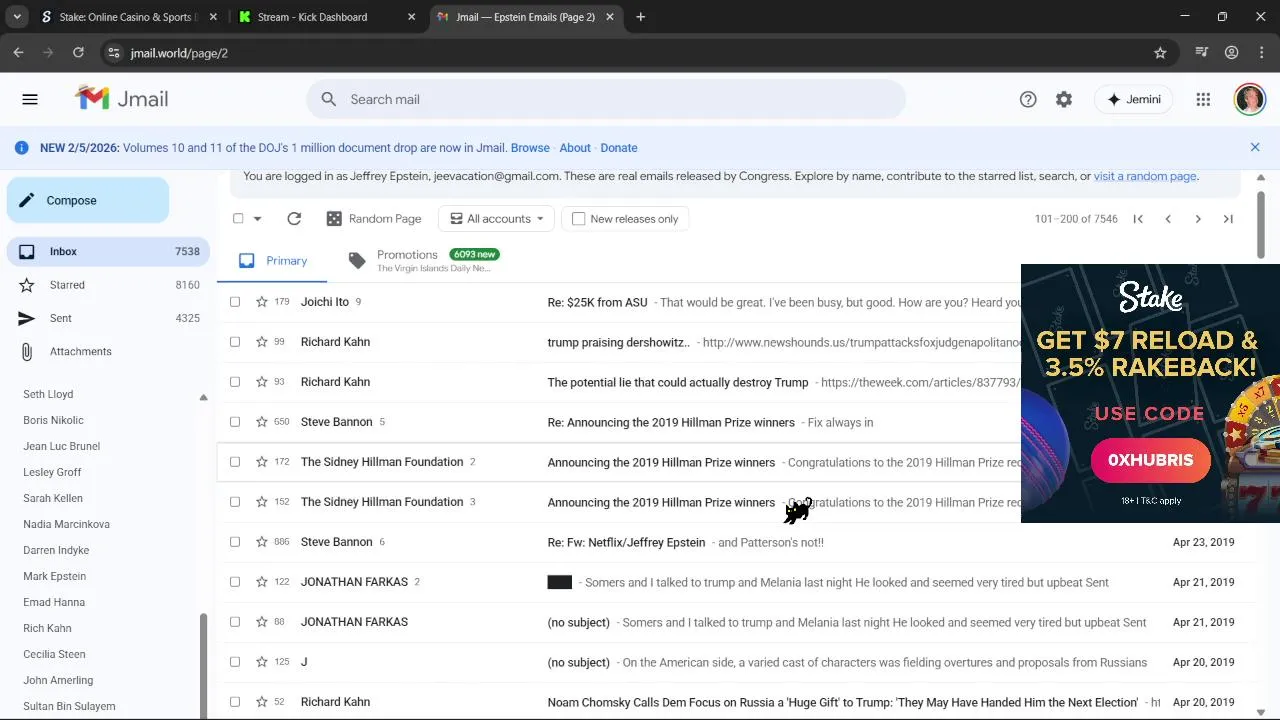Screen dimensions: 1280x720
Task: Enable the New releases only checkbox
Action: pos(578,219)
